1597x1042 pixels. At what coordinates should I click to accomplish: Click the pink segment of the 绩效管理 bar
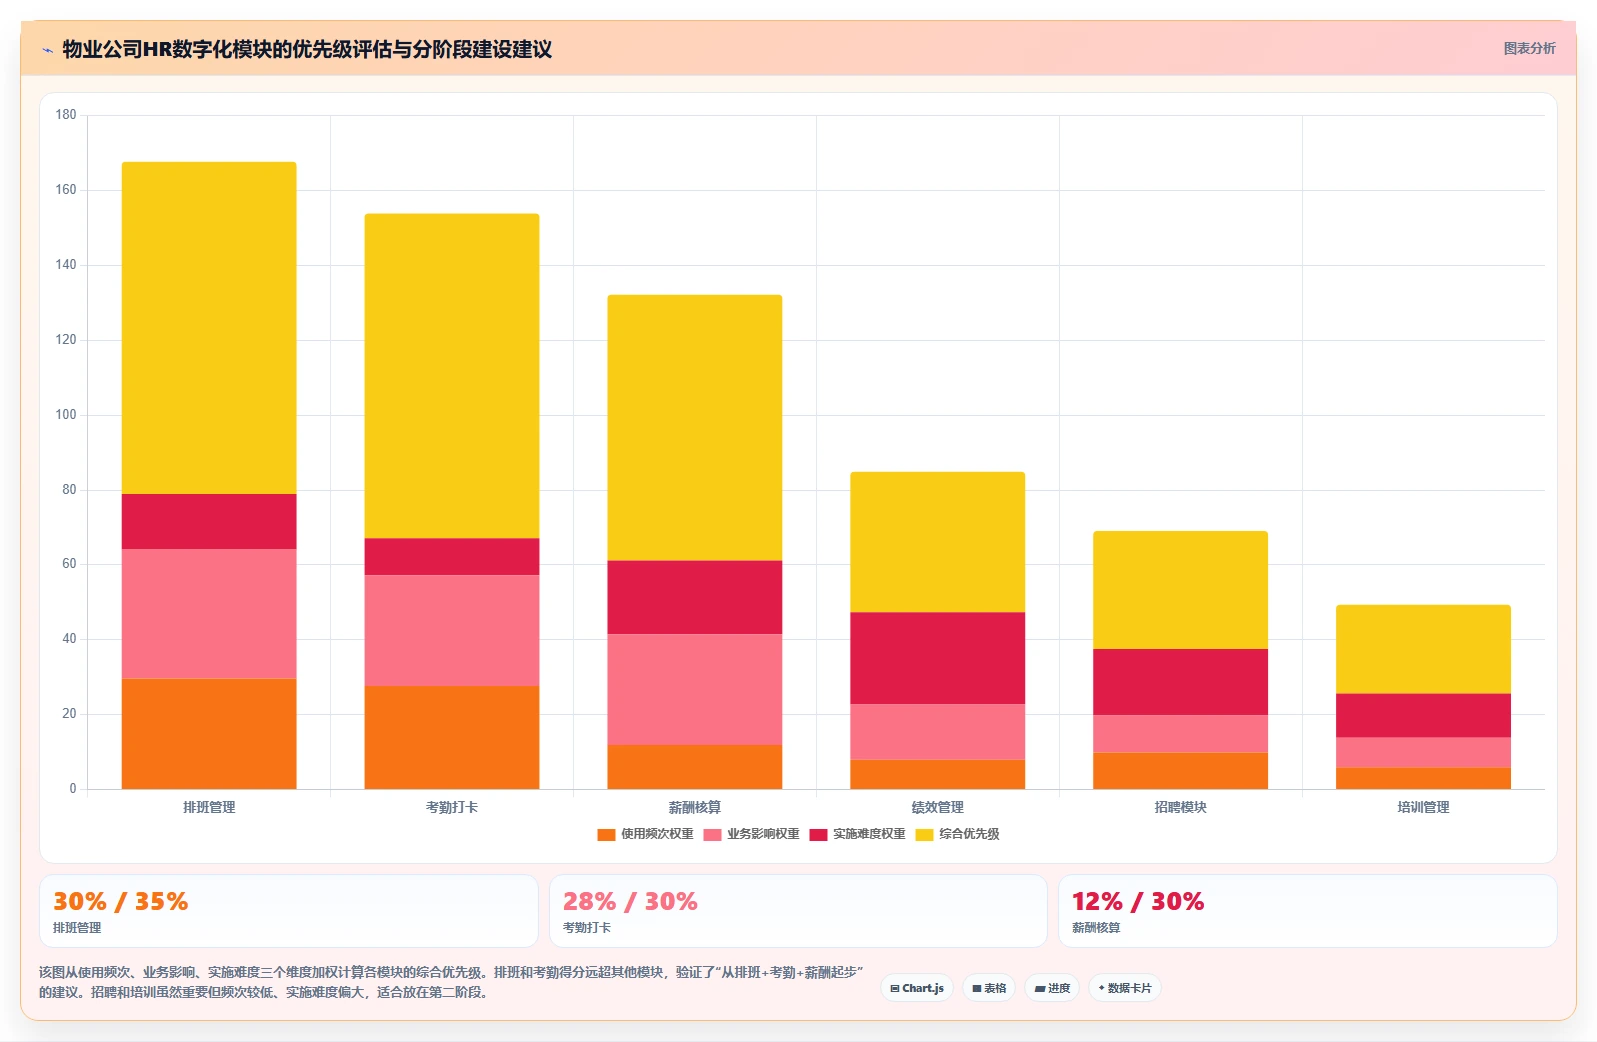[938, 732]
